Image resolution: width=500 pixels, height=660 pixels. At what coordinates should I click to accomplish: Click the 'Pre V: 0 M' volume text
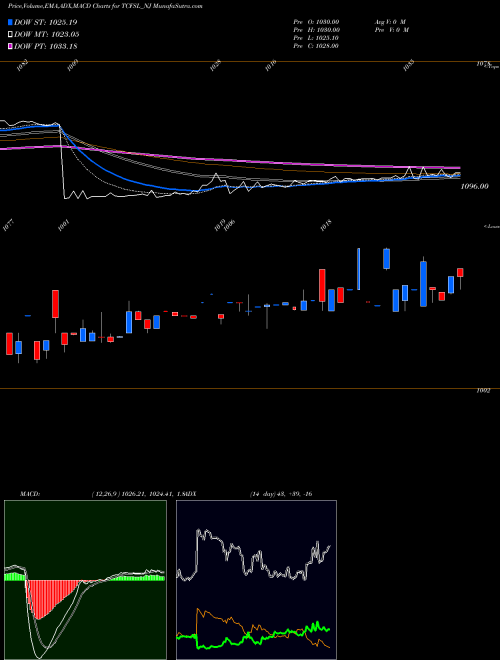pyautogui.click(x=393, y=30)
